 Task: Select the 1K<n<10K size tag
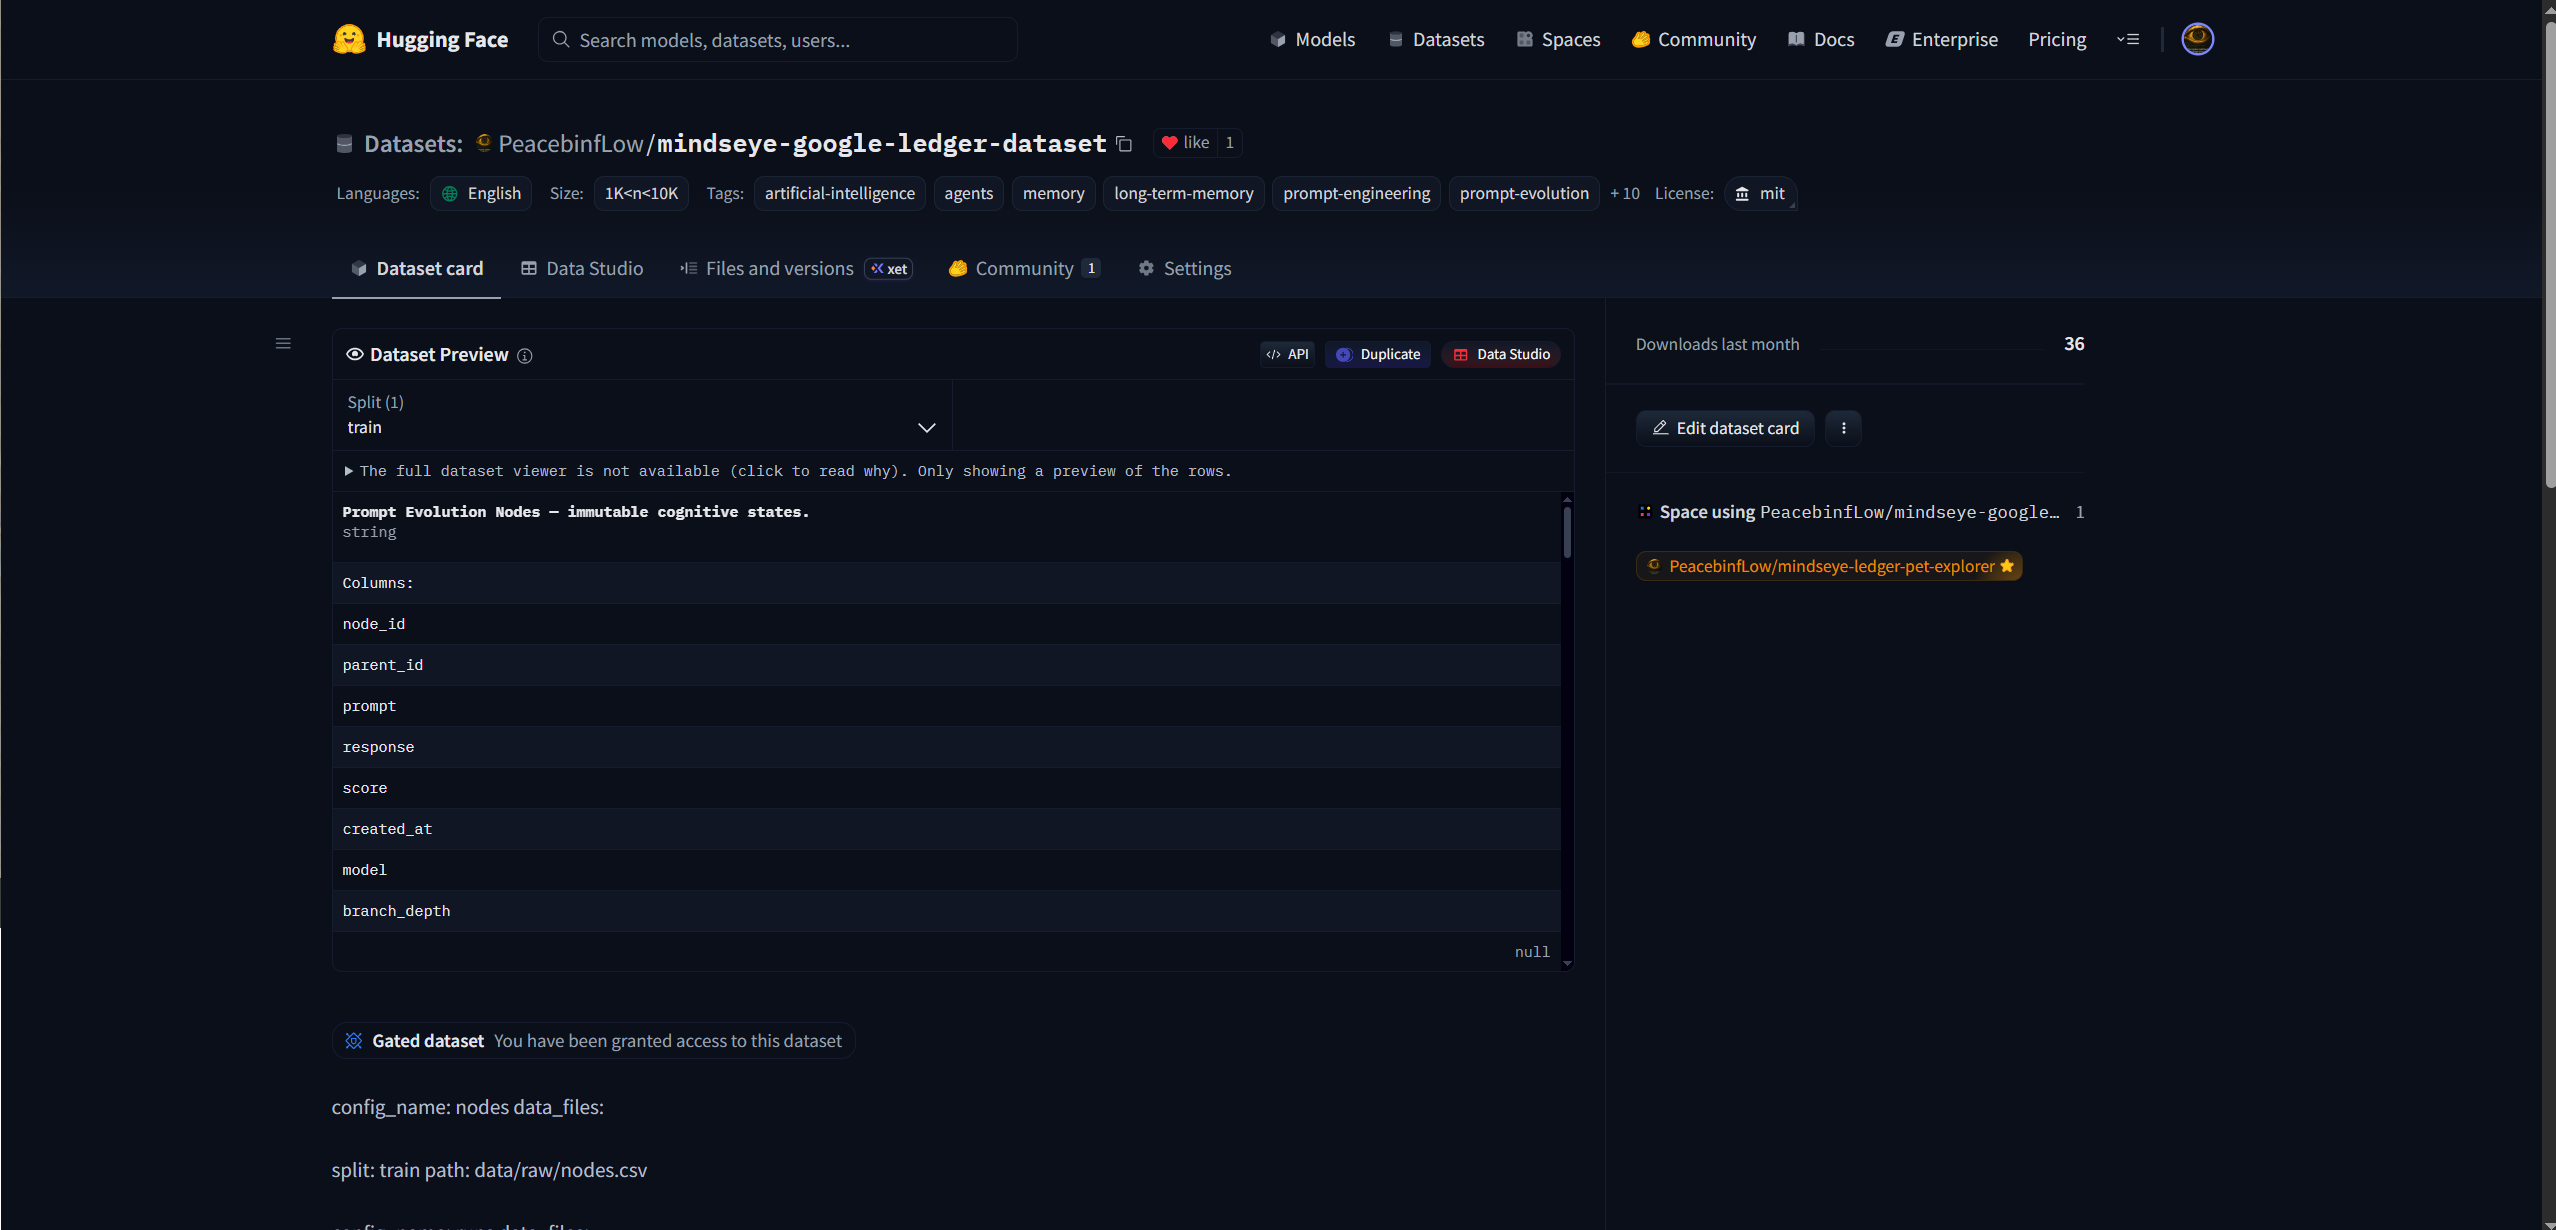click(641, 194)
